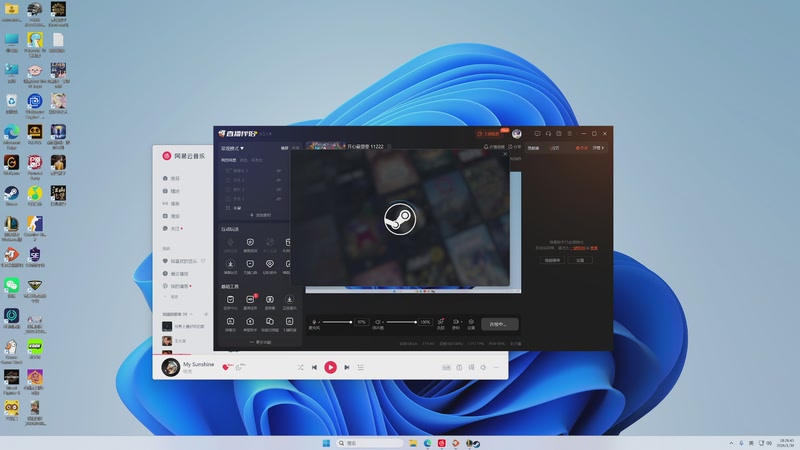This screenshot has height=450, width=800.
Task: Open 最近播放 in NetEase sidebar
Action: [x=175, y=273]
